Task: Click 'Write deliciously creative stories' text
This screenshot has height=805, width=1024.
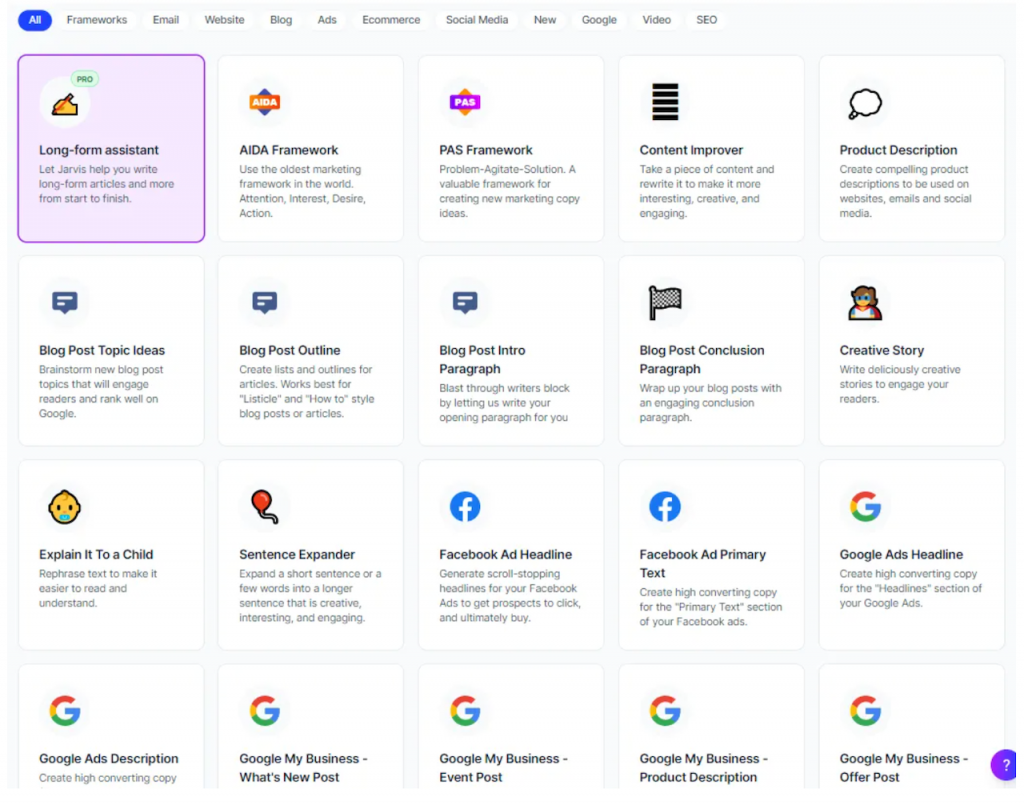Action: pyautogui.click(x=900, y=384)
